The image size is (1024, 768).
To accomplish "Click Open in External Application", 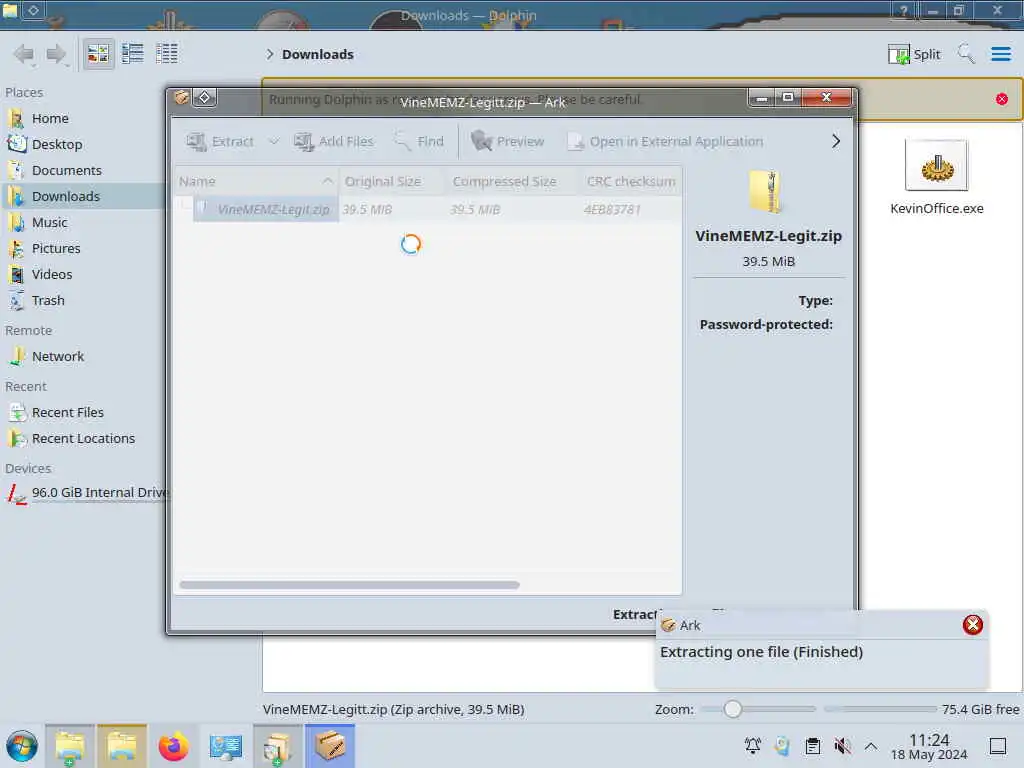I will pyautogui.click(x=665, y=141).
